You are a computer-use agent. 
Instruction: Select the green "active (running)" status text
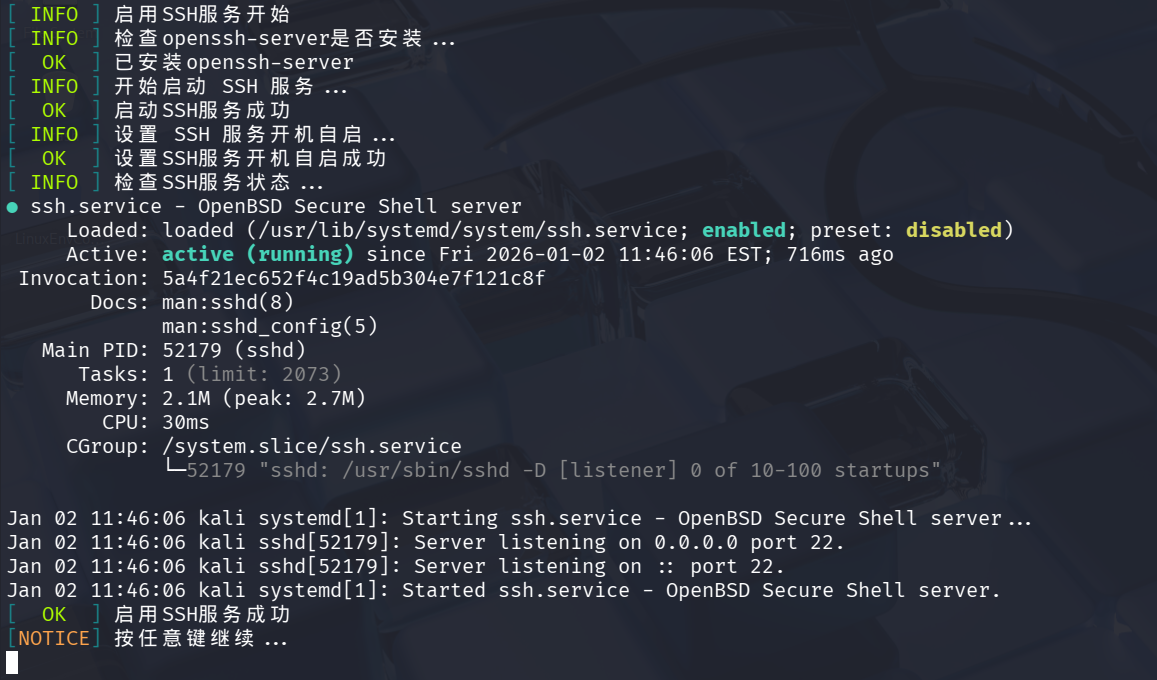click(x=258, y=254)
